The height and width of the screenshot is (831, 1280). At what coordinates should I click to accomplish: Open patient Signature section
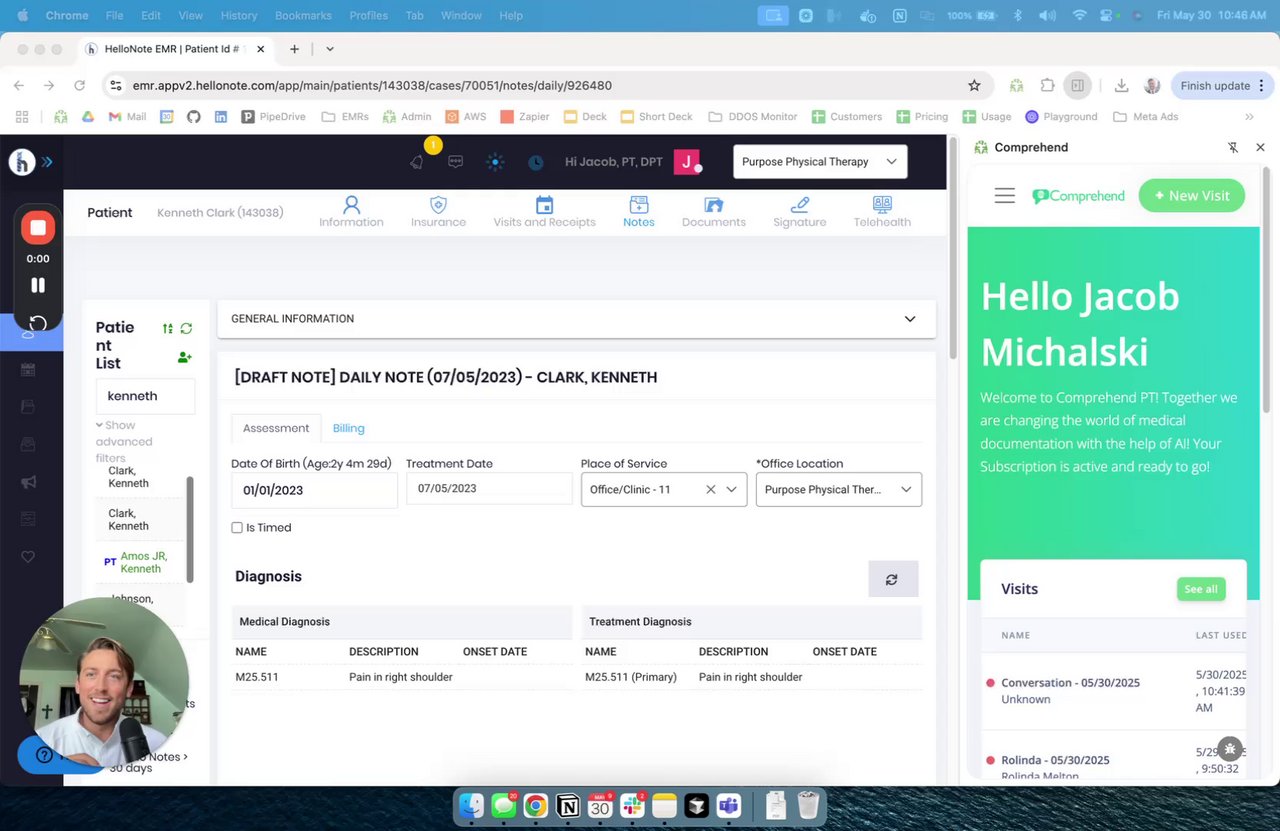[x=799, y=211]
